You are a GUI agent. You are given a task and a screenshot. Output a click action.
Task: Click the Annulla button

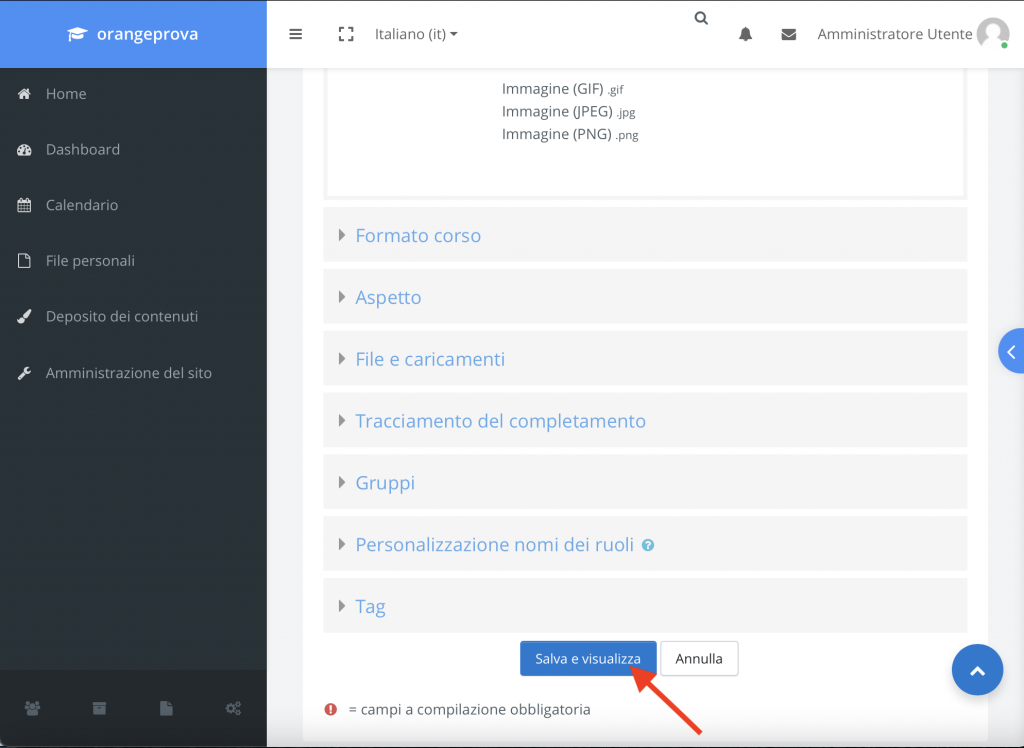pyautogui.click(x=699, y=659)
